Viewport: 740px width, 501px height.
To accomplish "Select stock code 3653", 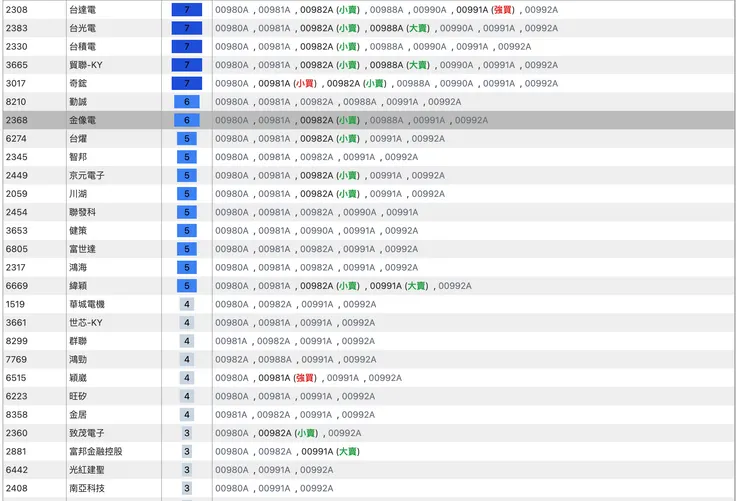I will 17,231.
